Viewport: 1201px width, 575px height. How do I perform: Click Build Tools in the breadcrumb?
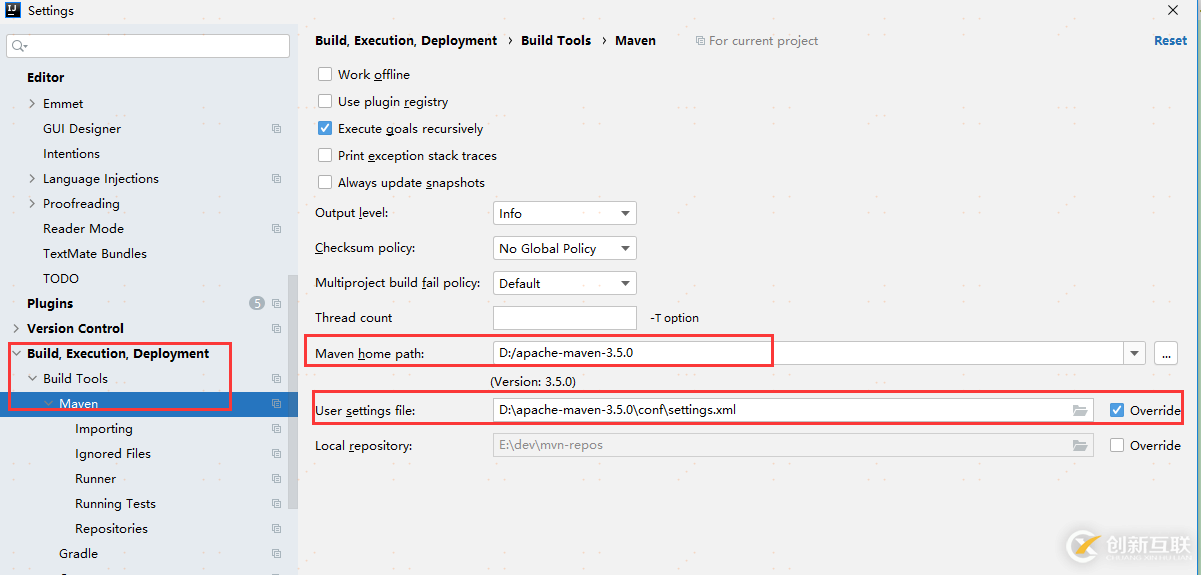pyautogui.click(x=556, y=41)
